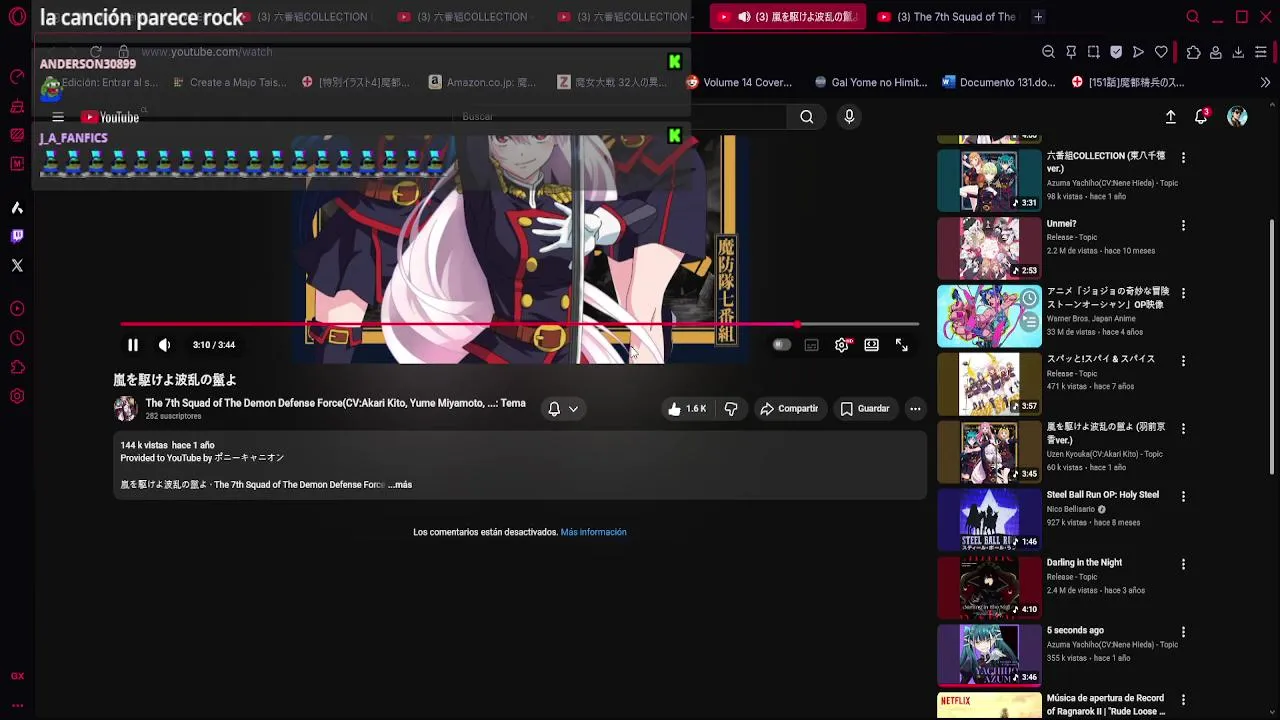Open the Gal Yome no Himit... bookmark

coord(871,83)
